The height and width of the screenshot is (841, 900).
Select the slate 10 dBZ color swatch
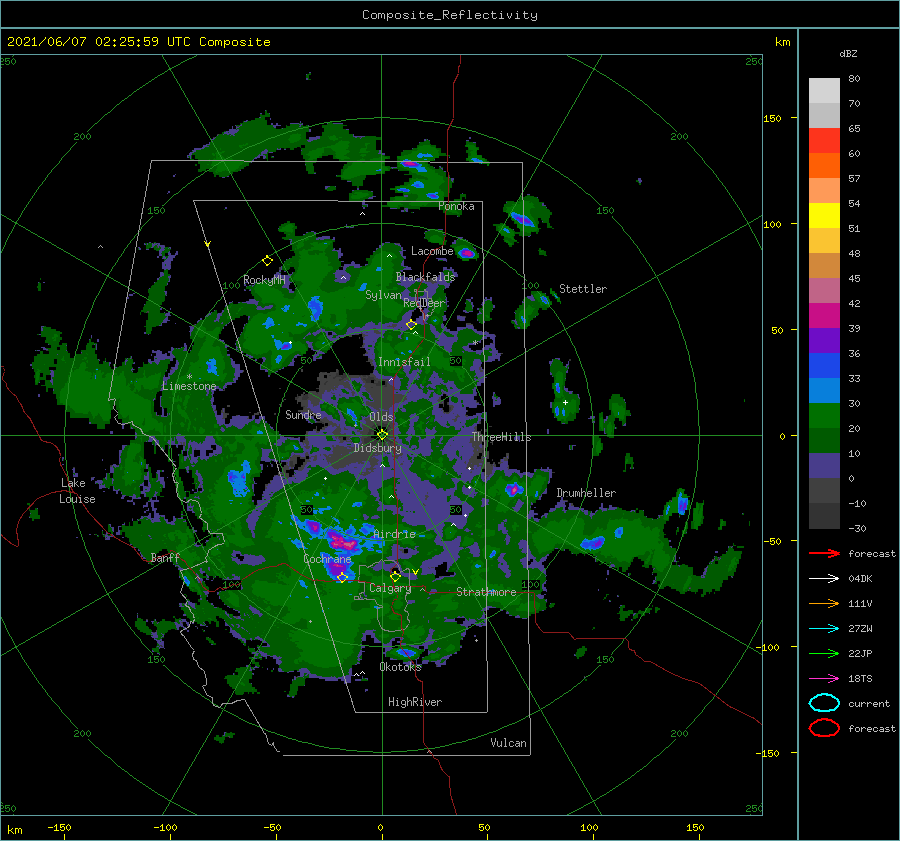click(824, 465)
